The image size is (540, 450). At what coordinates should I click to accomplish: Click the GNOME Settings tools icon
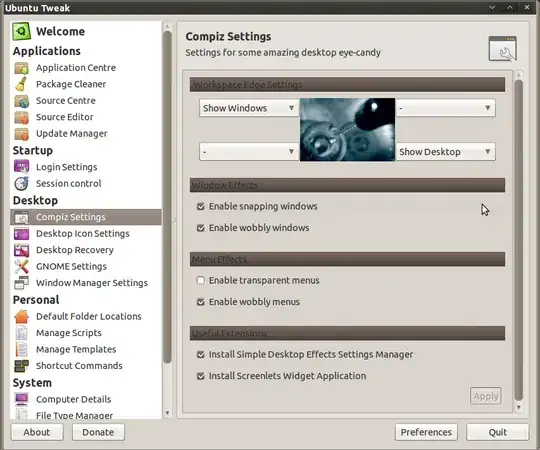tap(21, 267)
